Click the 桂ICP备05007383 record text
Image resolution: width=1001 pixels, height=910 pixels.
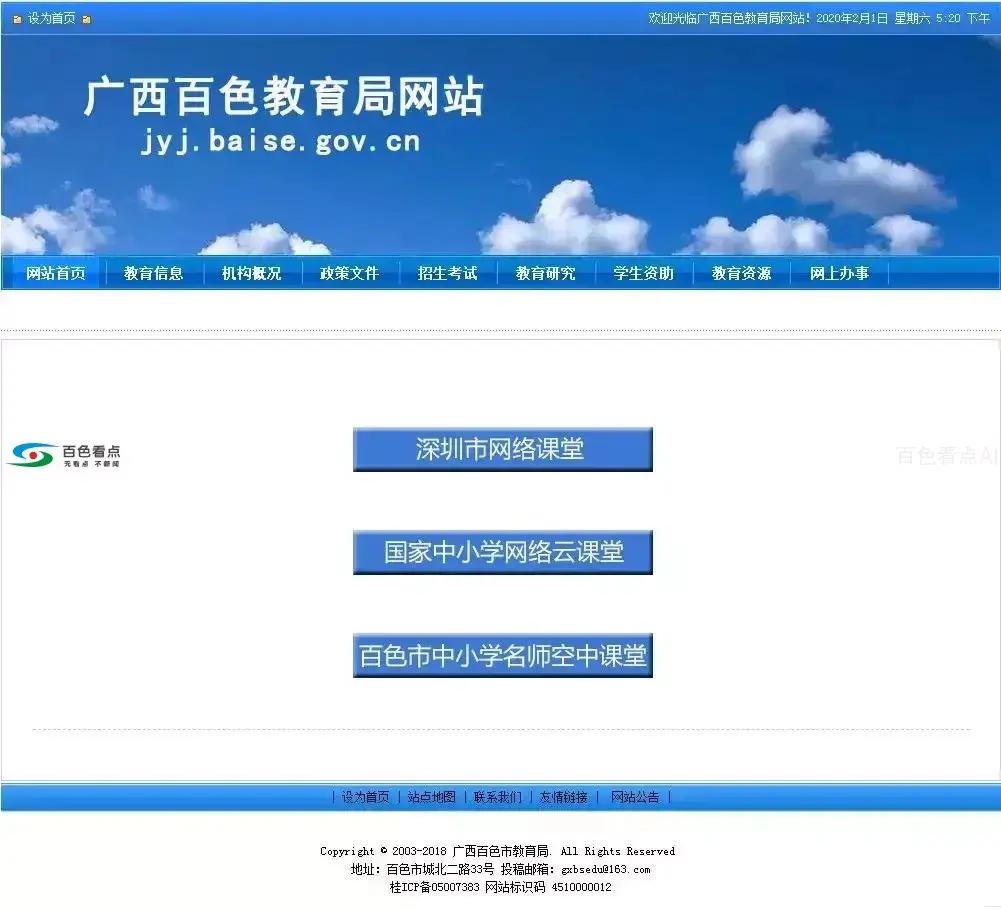click(x=435, y=887)
